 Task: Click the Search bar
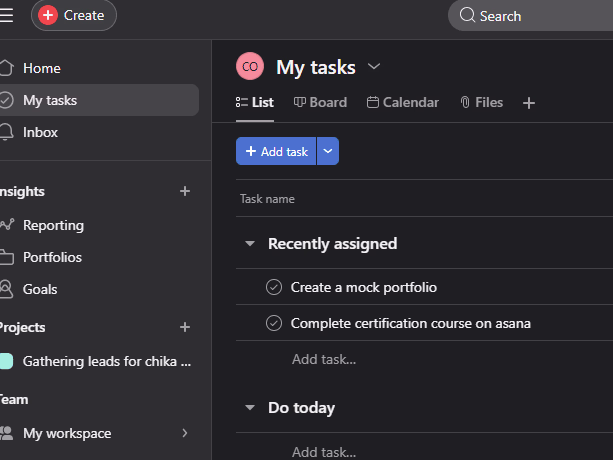click(x=530, y=16)
